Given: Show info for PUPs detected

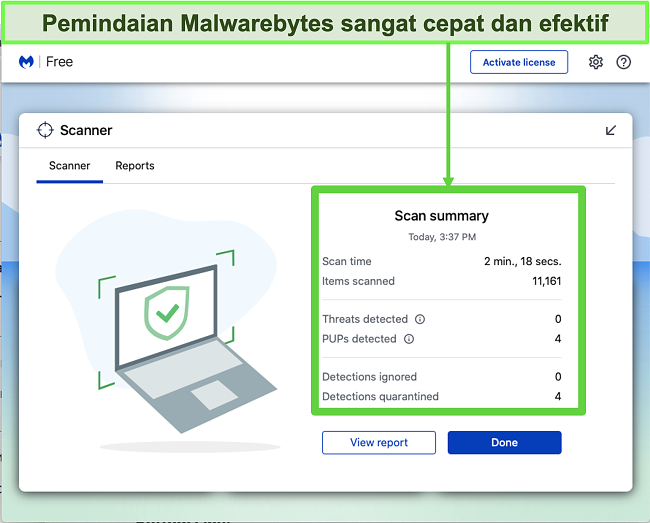Looking at the screenshot, I should (x=409, y=339).
